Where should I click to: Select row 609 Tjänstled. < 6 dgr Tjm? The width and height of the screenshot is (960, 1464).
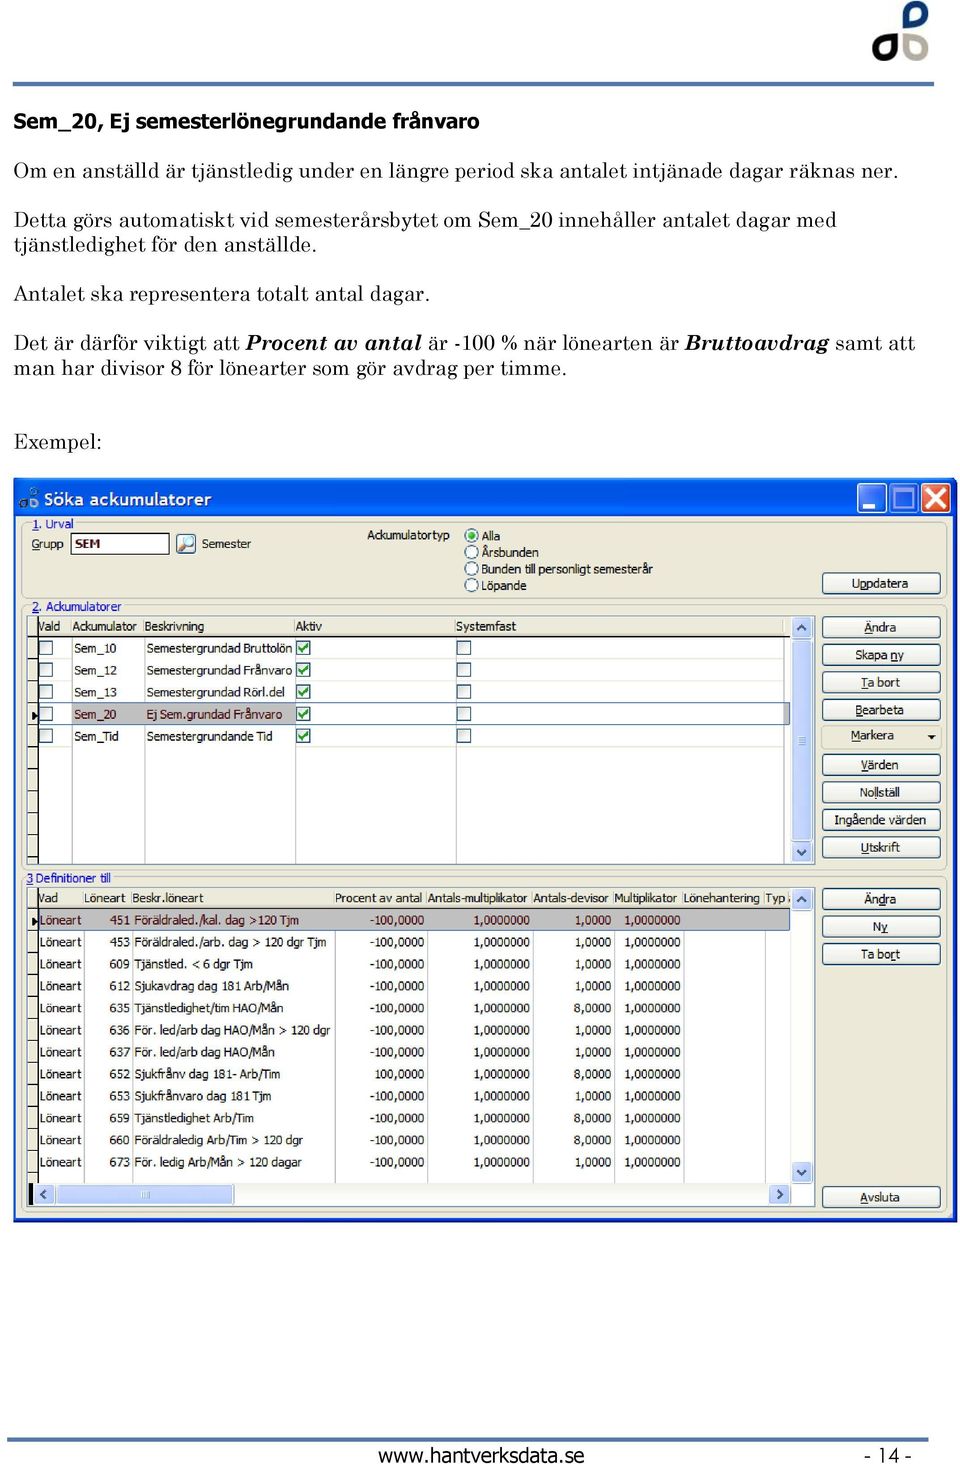tap(411, 964)
